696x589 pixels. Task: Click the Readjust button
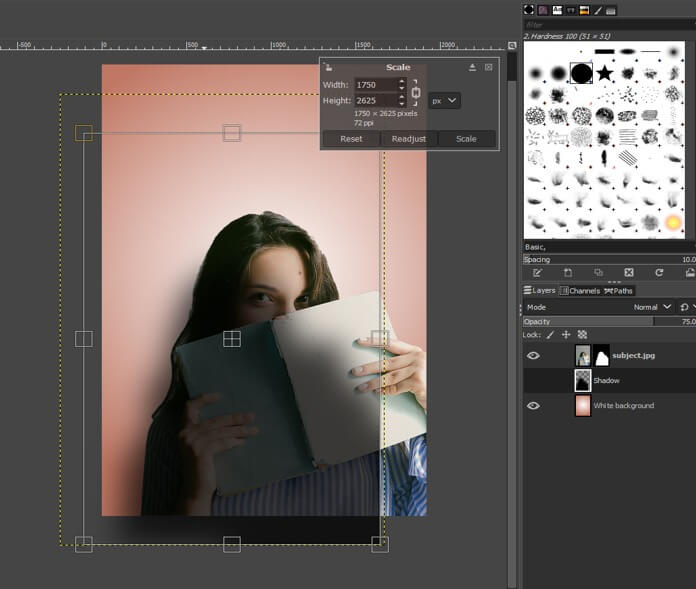coord(409,139)
